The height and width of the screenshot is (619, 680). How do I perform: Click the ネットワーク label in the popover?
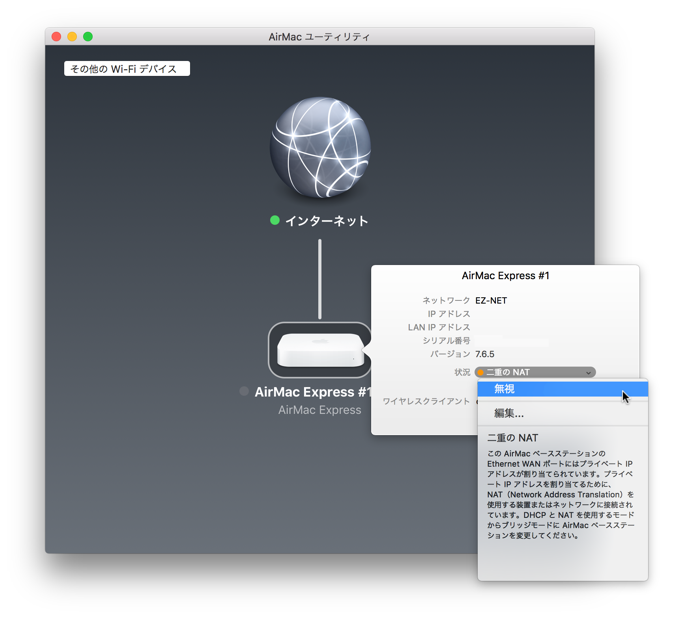tap(446, 300)
